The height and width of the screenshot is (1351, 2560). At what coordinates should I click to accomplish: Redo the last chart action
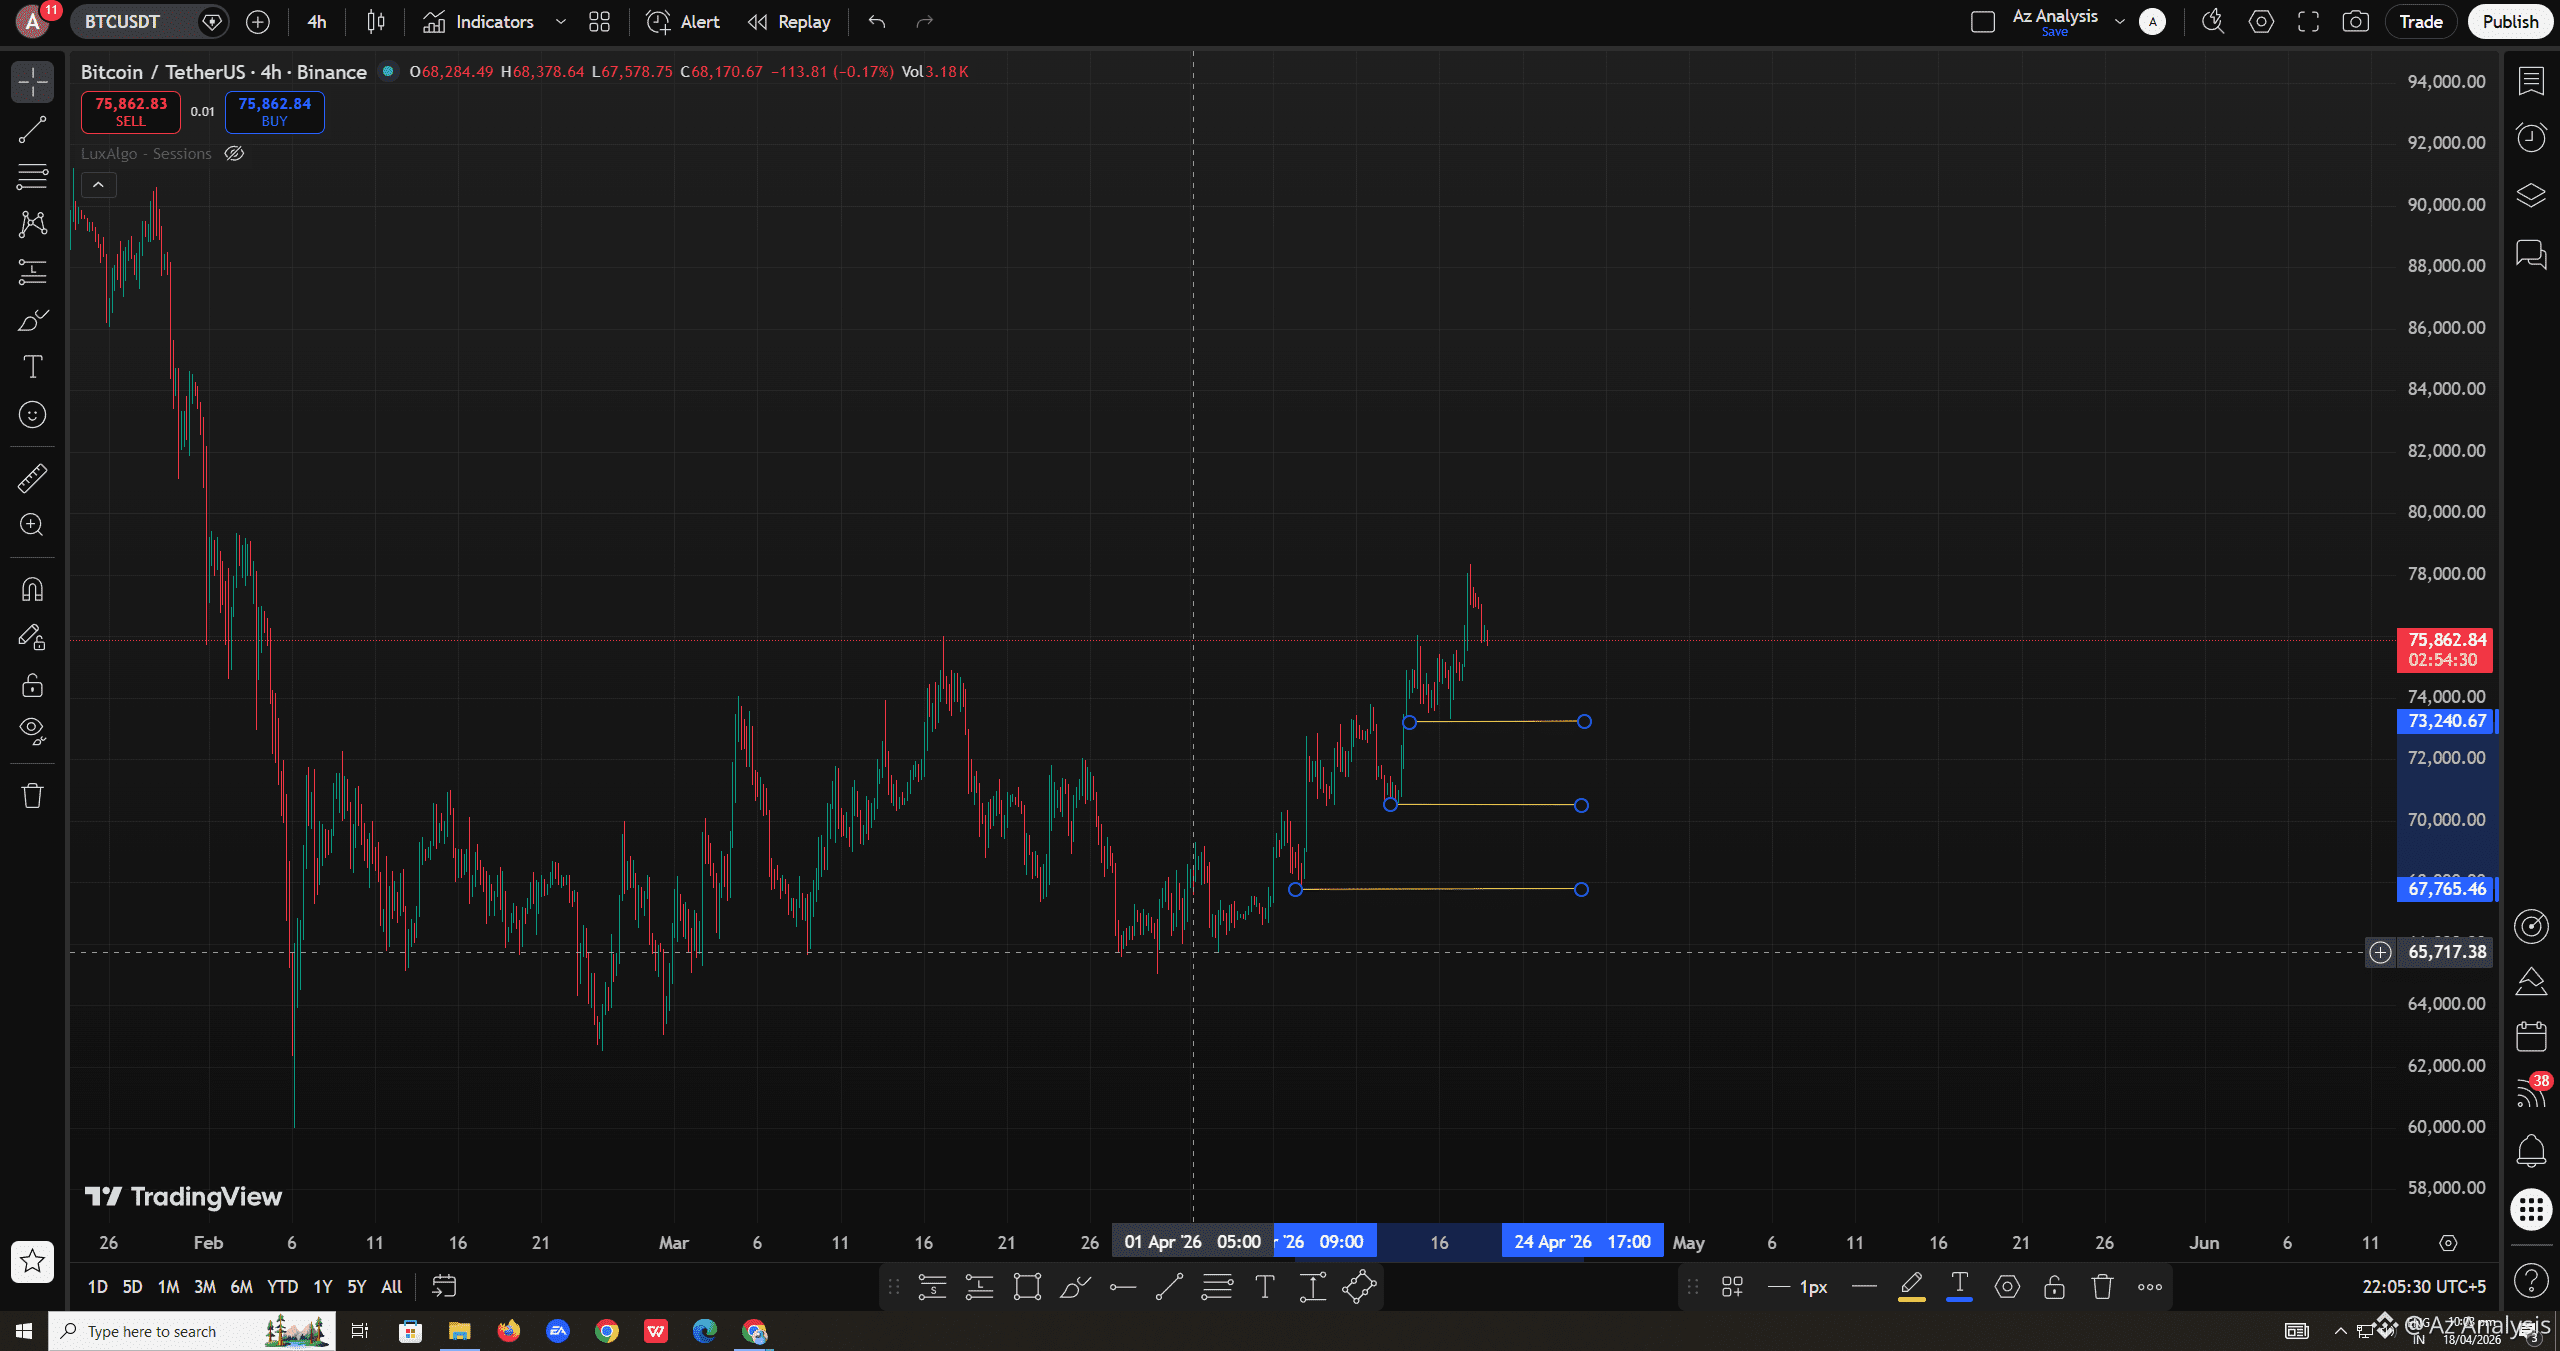click(925, 22)
